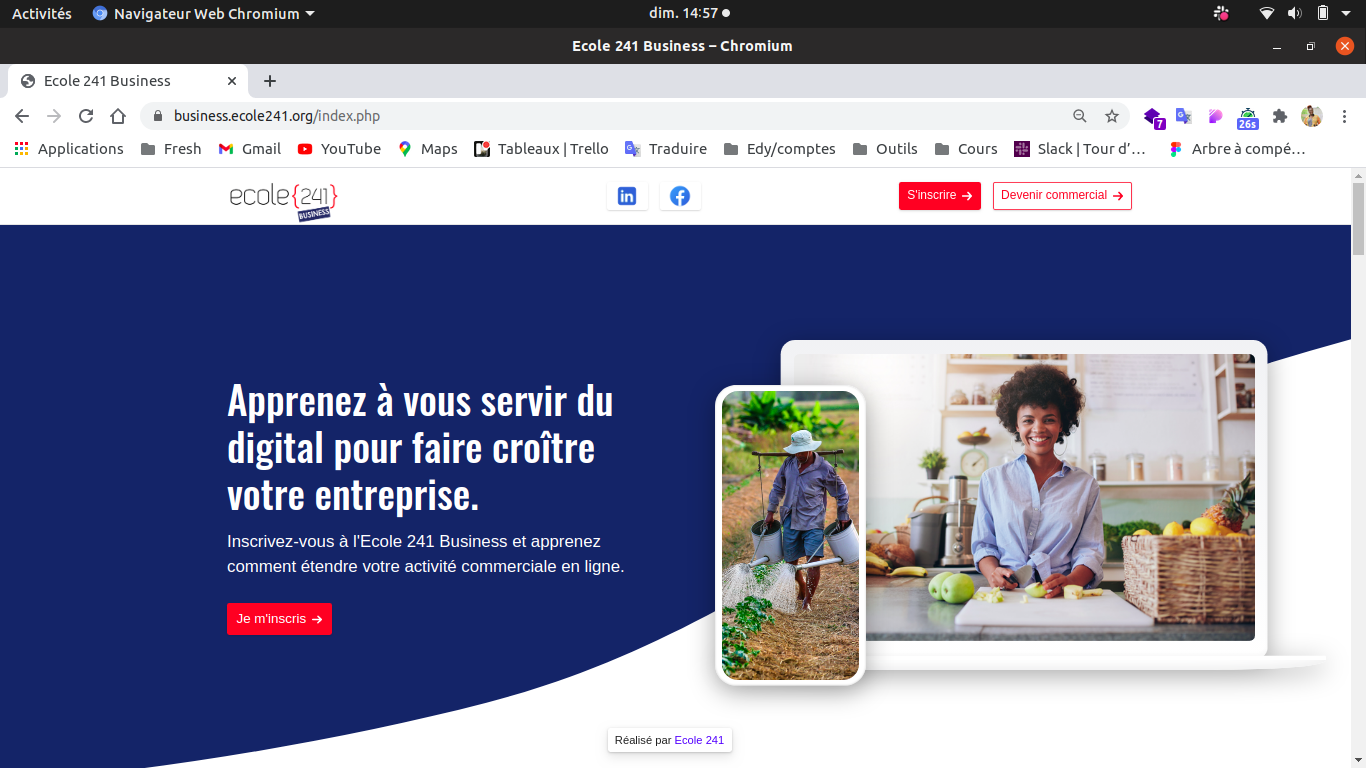
Task: Open the Chromium three-dot menu
Action: pyautogui.click(x=1344, y=116)
